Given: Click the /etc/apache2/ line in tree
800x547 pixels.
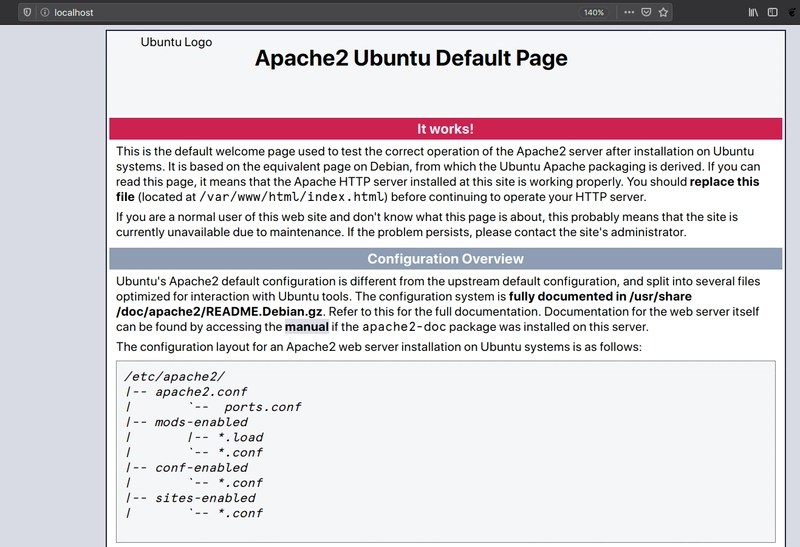Looking at the screenshot, I should point(174,377).
